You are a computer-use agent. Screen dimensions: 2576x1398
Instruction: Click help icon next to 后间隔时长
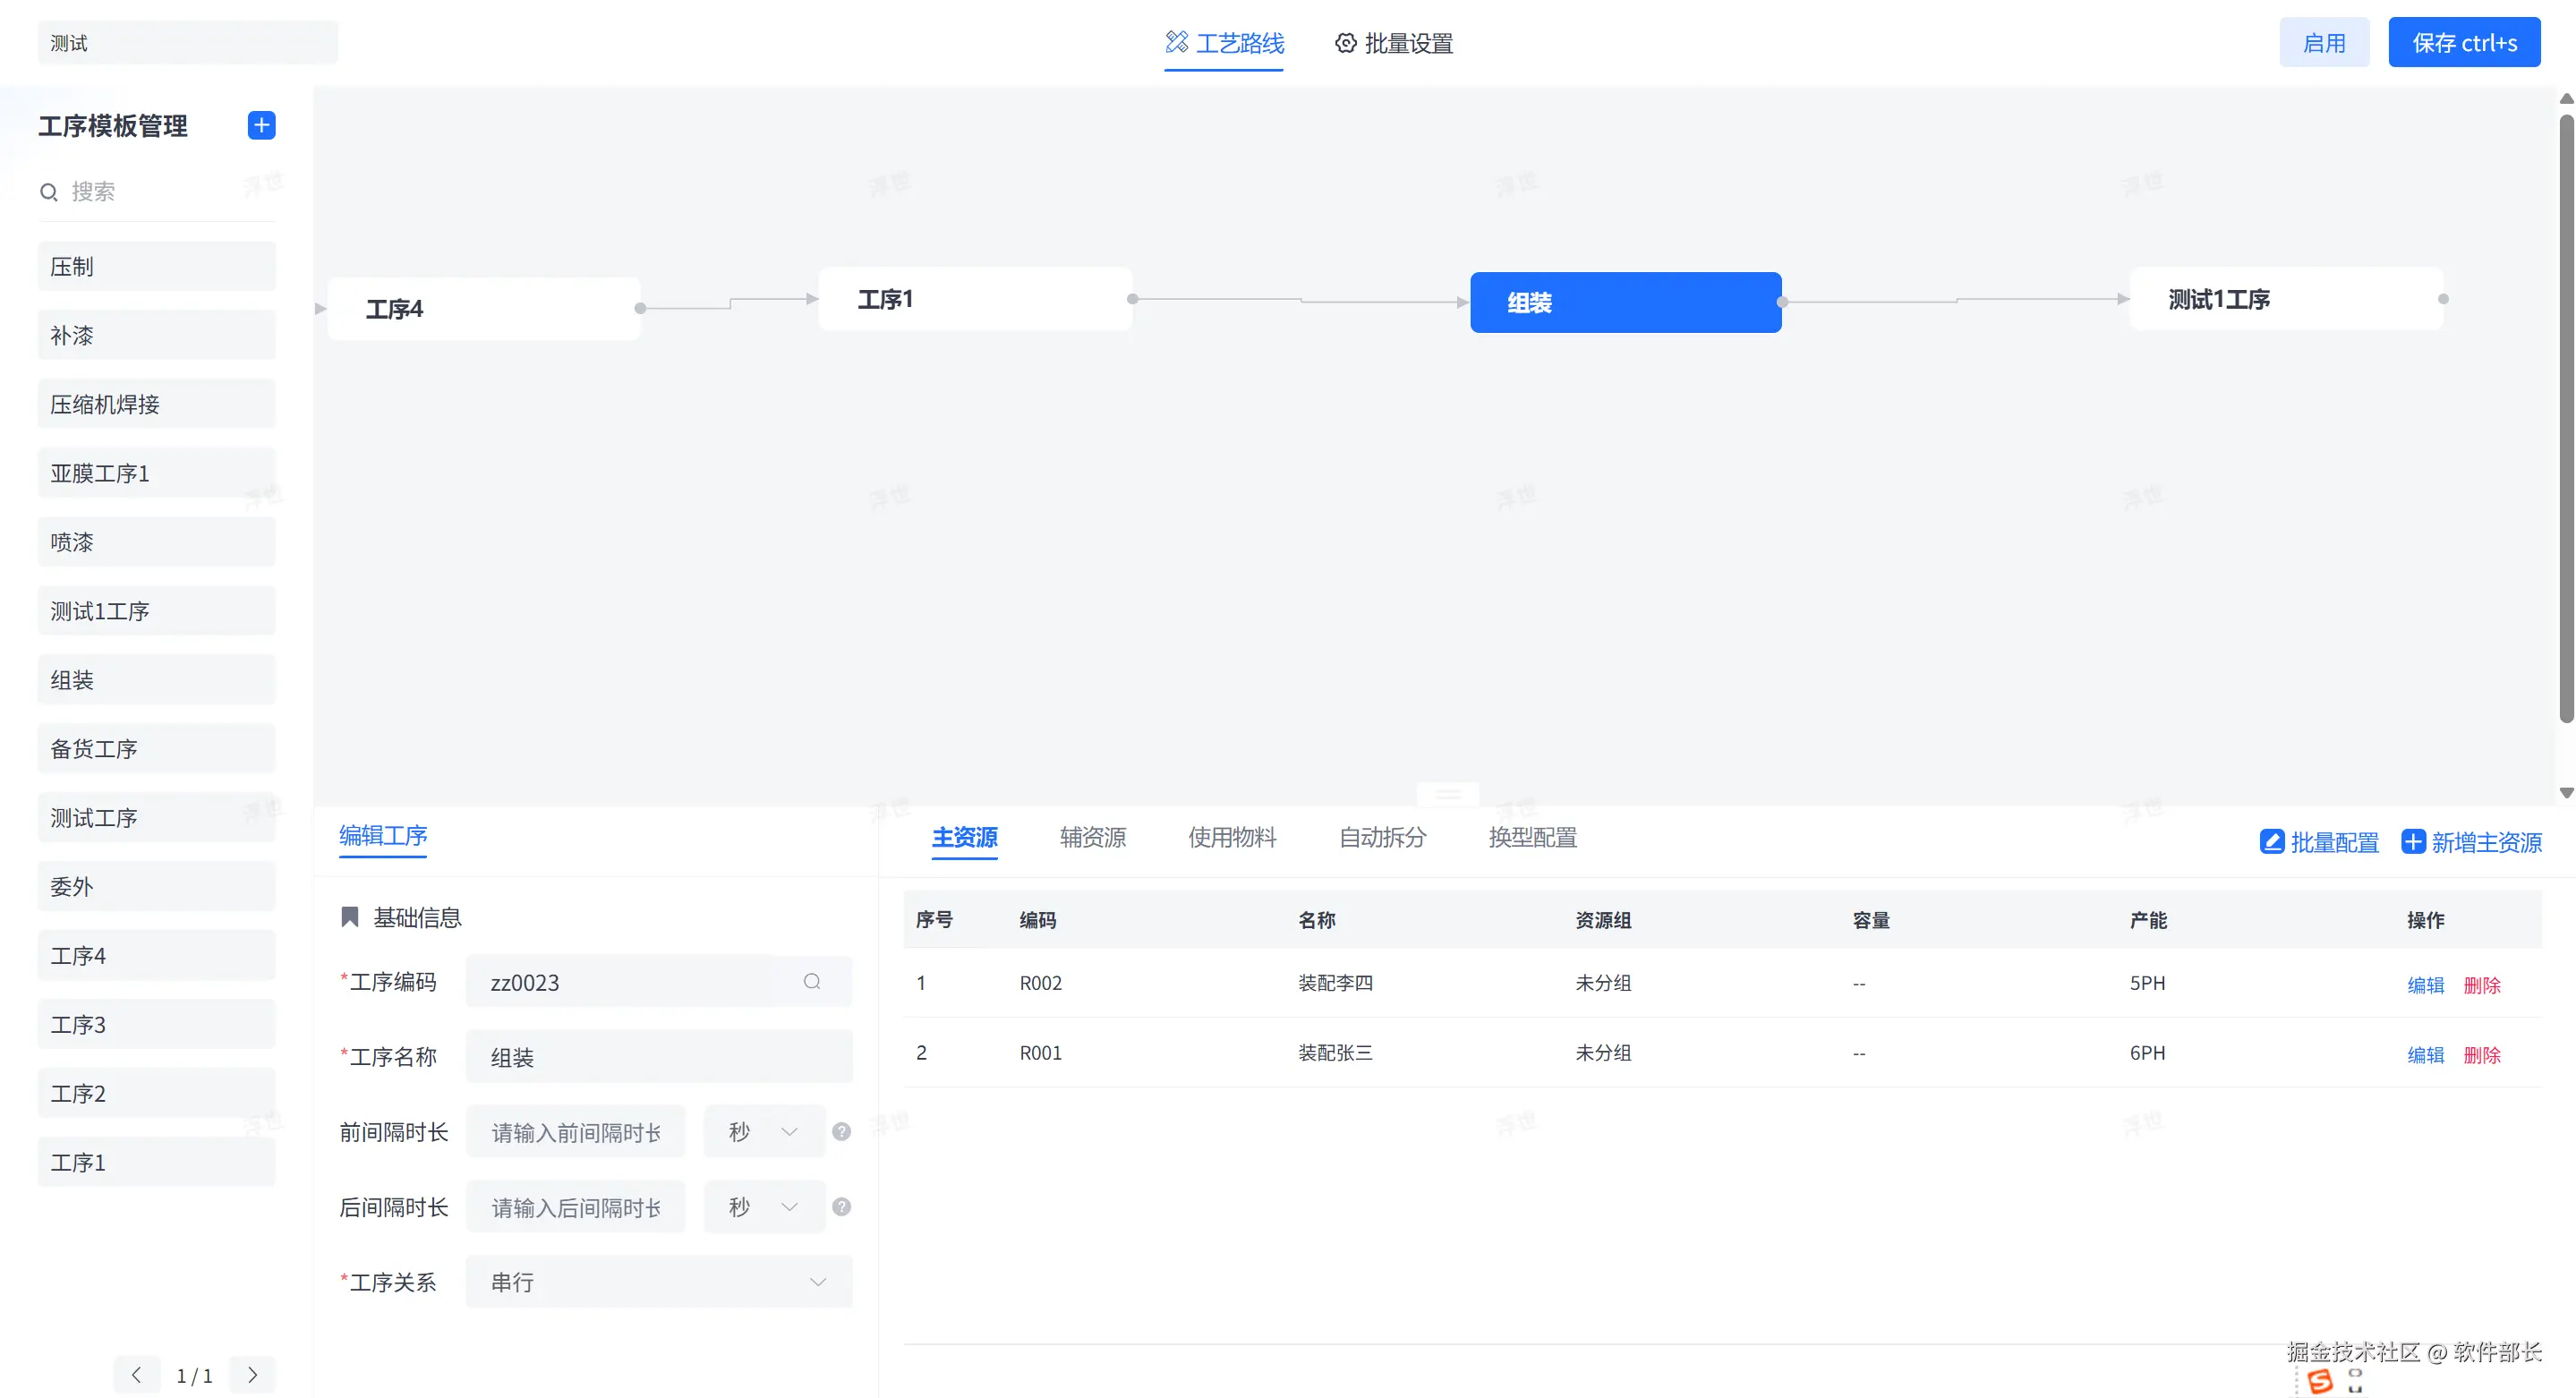842,1206
